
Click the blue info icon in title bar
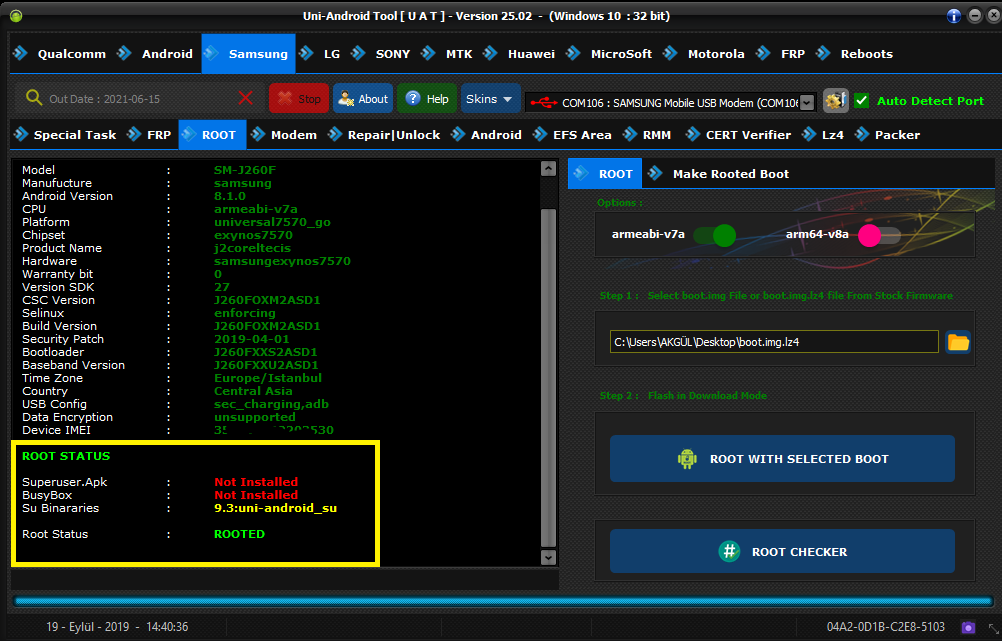coord(953,16)
